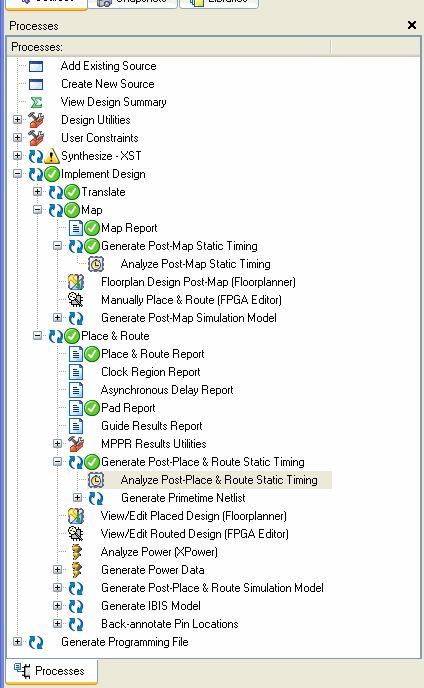424x688 pixels.
Task: Expand the Generate Programming File node
Action: (17, 642)
